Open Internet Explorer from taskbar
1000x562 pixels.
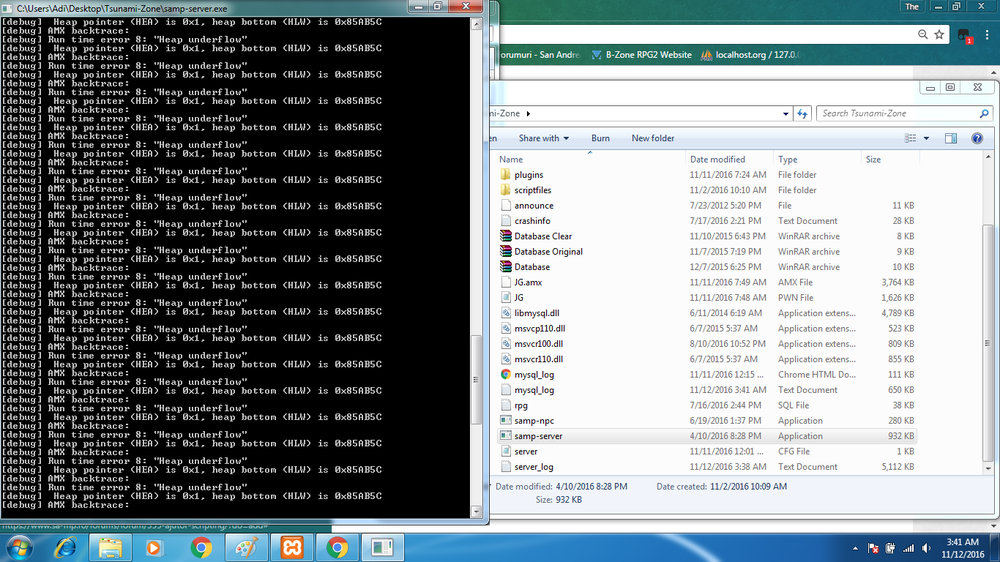click(x=65, y=547)
